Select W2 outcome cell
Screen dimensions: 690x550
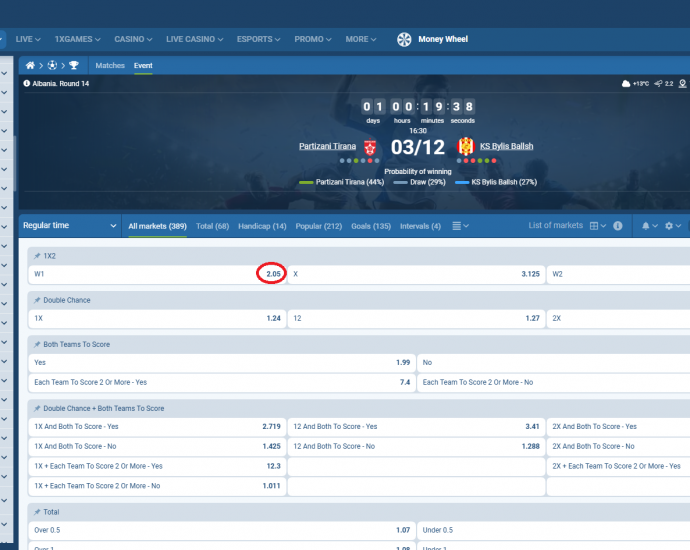tap(618, 274)
